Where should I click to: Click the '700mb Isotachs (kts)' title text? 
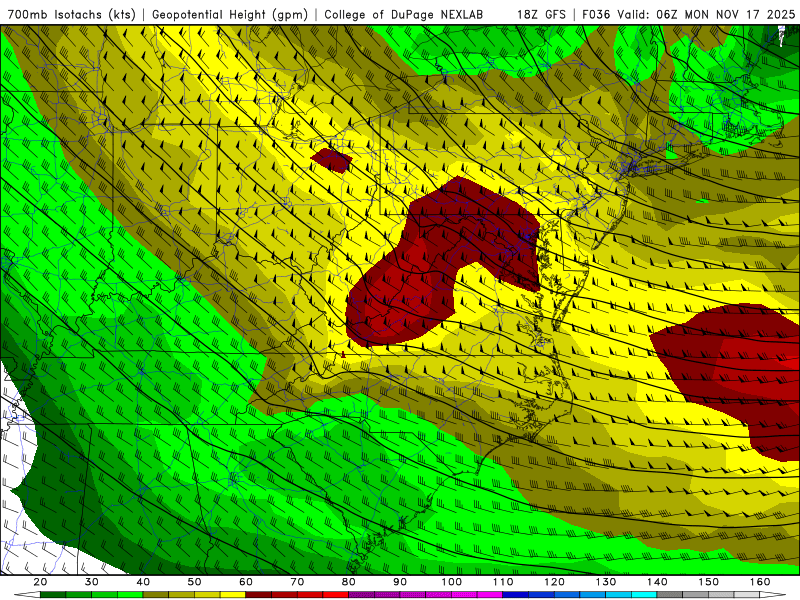click(x=72, y=14)
